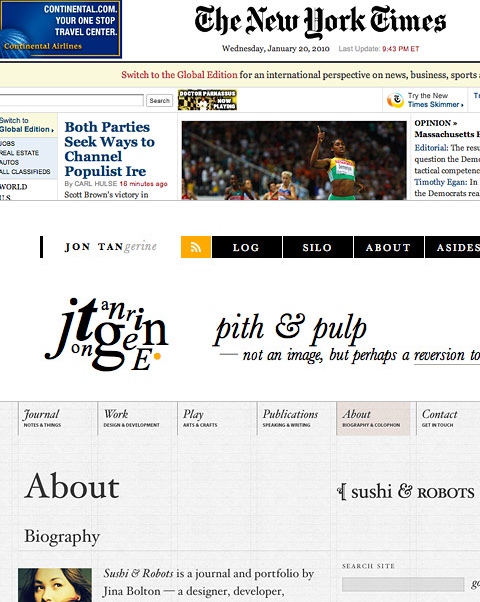The image size is (480, 602).
Task: Click the orange RSS feed icon
Action: pos(196,247)
